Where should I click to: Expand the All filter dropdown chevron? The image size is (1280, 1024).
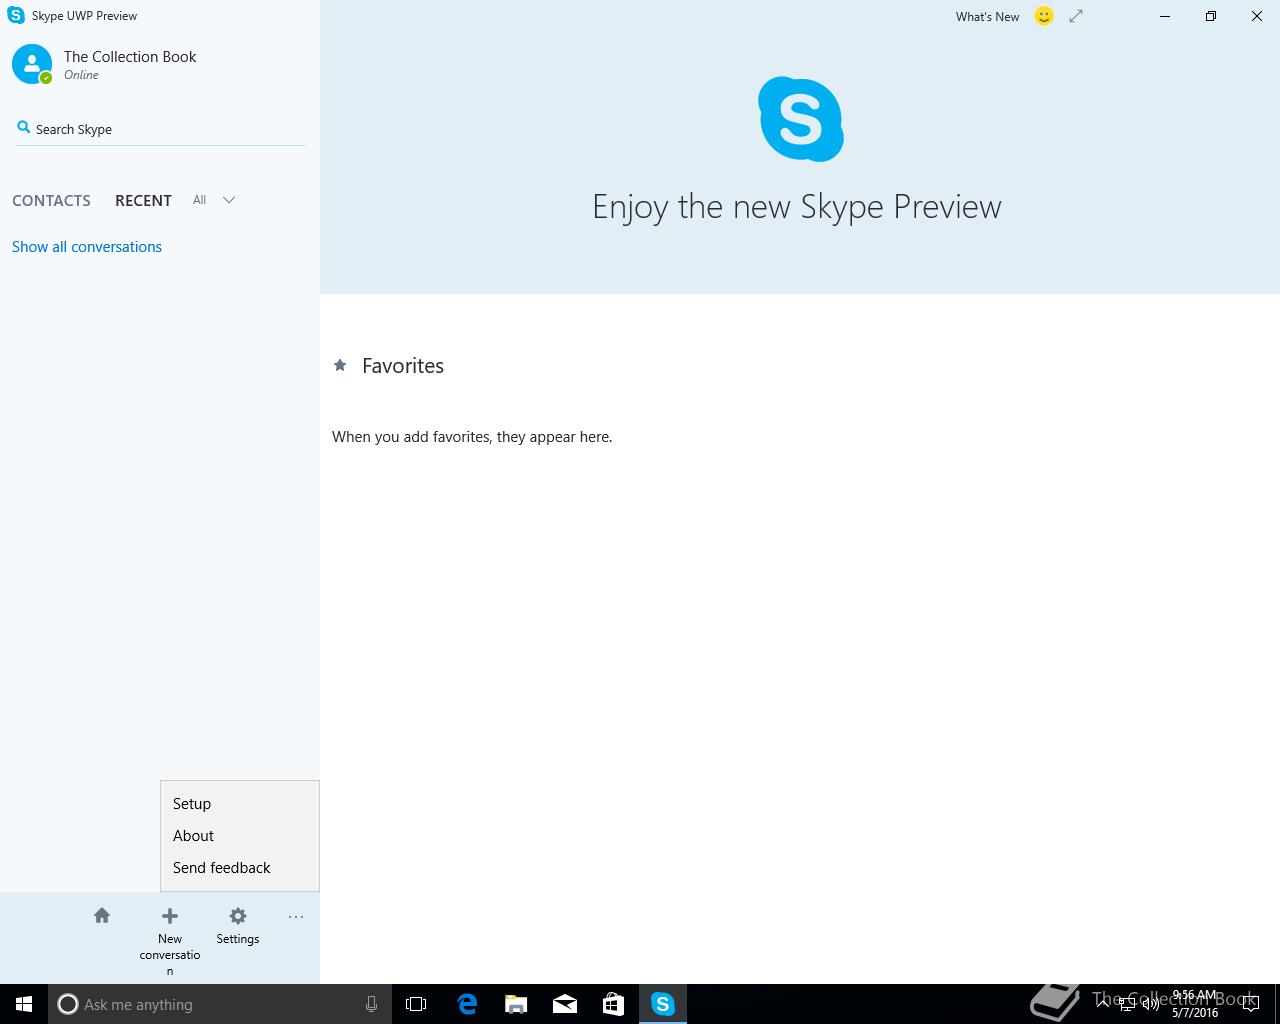tap(229, 200)
